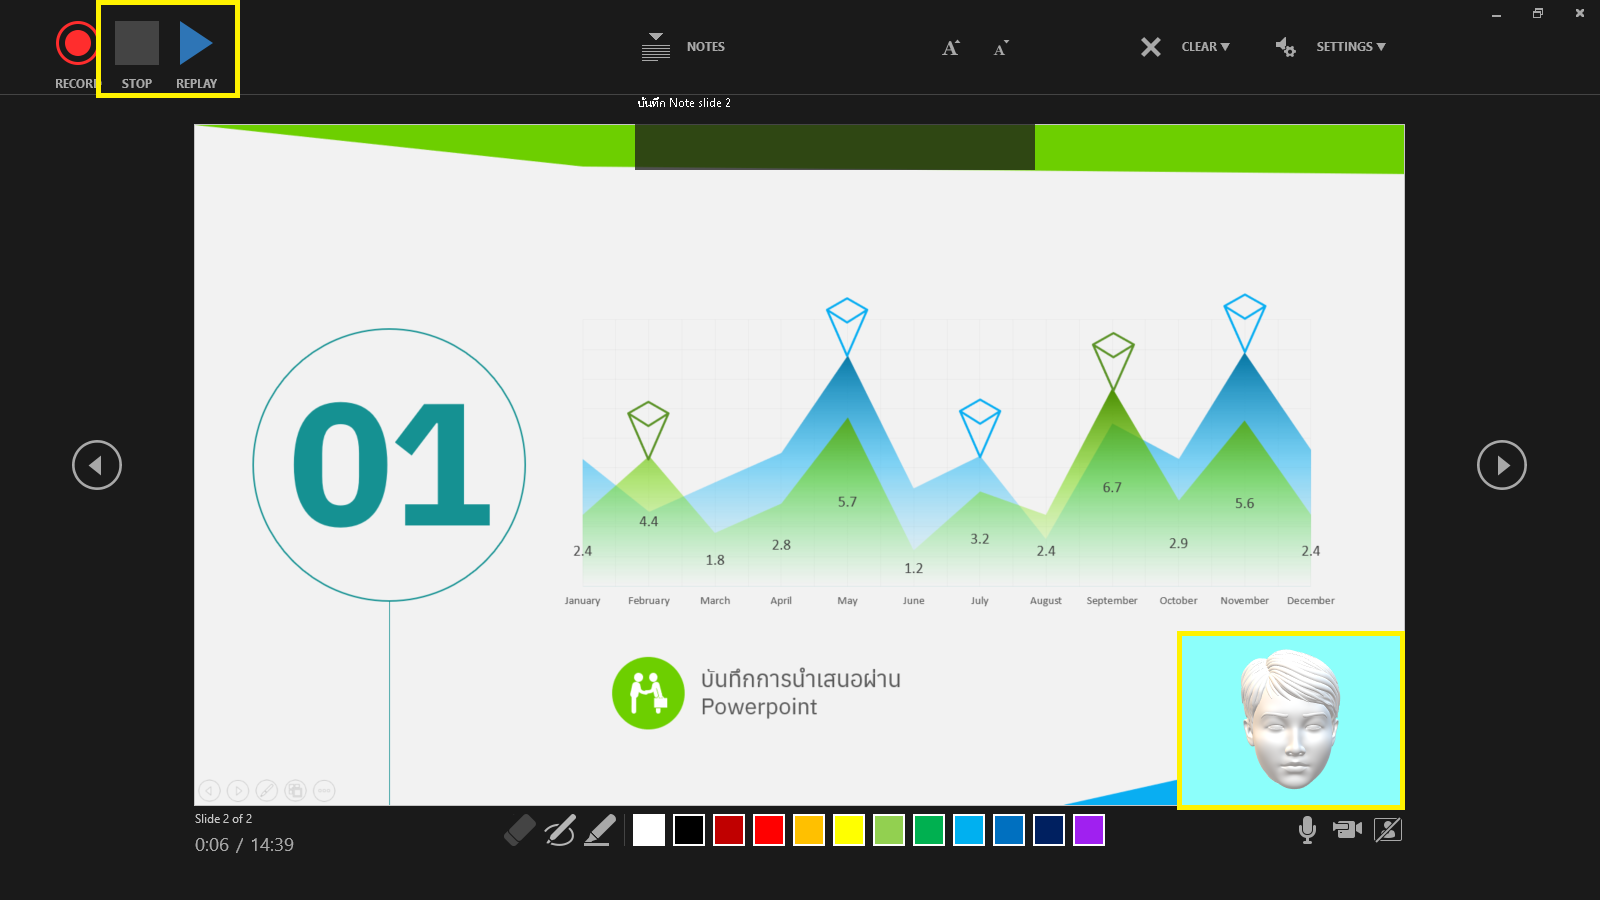Image resolution: width=1600 pixels, height=900 pixels.
Task: Select the Highlighter tool
Action: (x=599, y=830)
